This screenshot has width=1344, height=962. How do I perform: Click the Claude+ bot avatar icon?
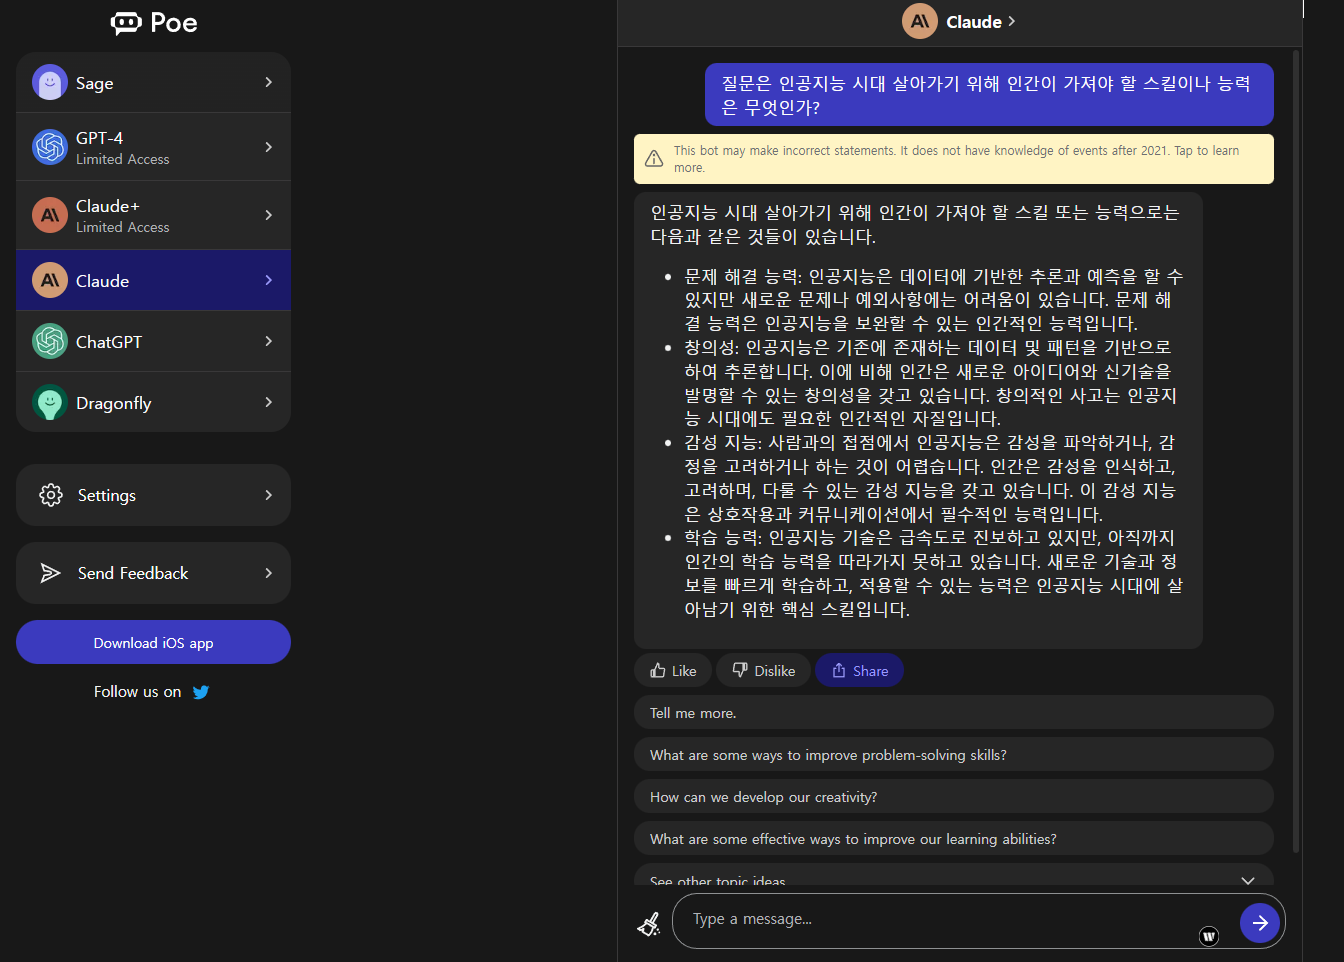(x=50, y=215)
